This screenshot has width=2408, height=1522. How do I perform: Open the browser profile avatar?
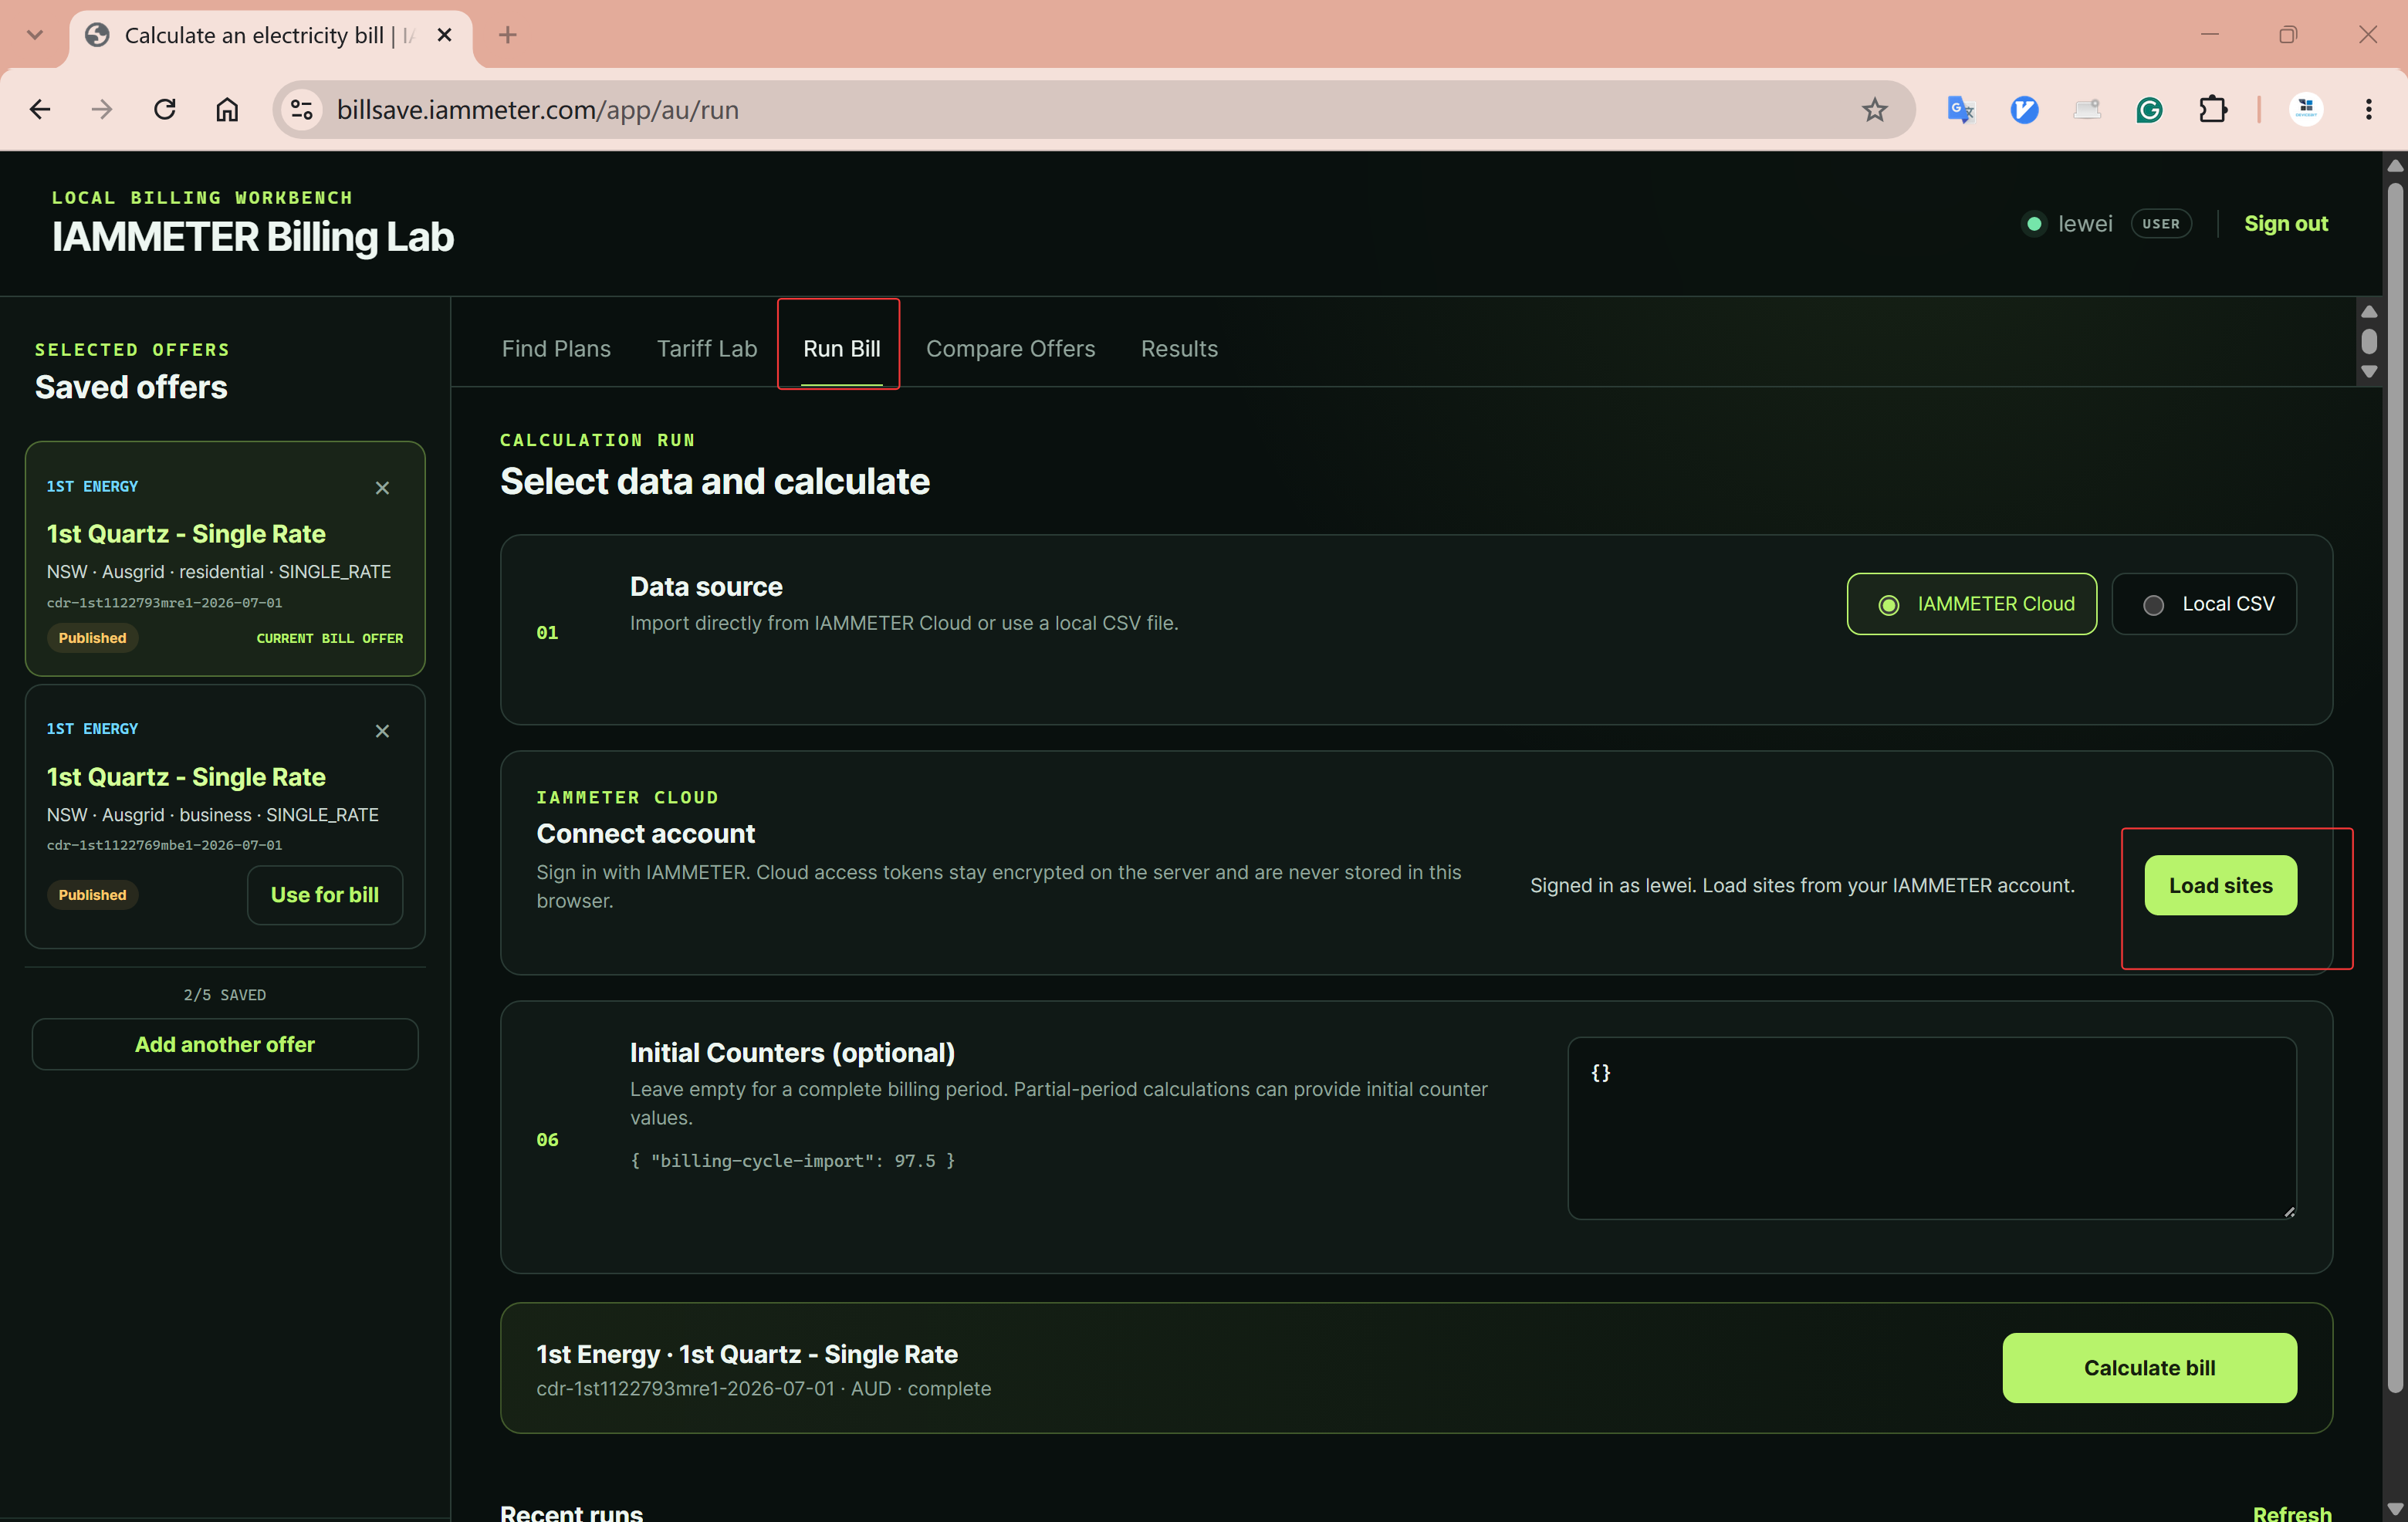pyautogui.click(x=2306, y=110)
